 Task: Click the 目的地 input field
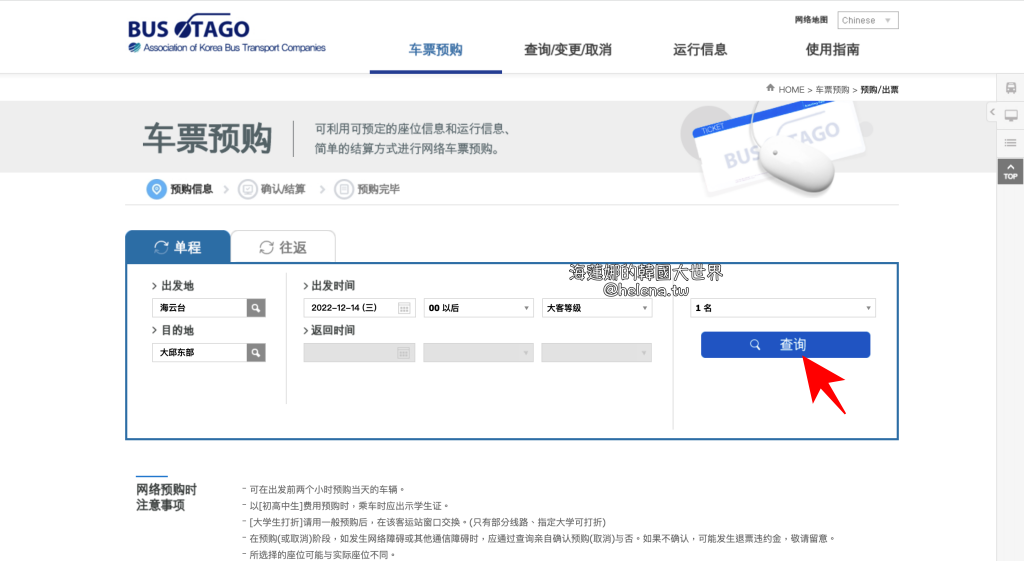(x=199, y=353)
